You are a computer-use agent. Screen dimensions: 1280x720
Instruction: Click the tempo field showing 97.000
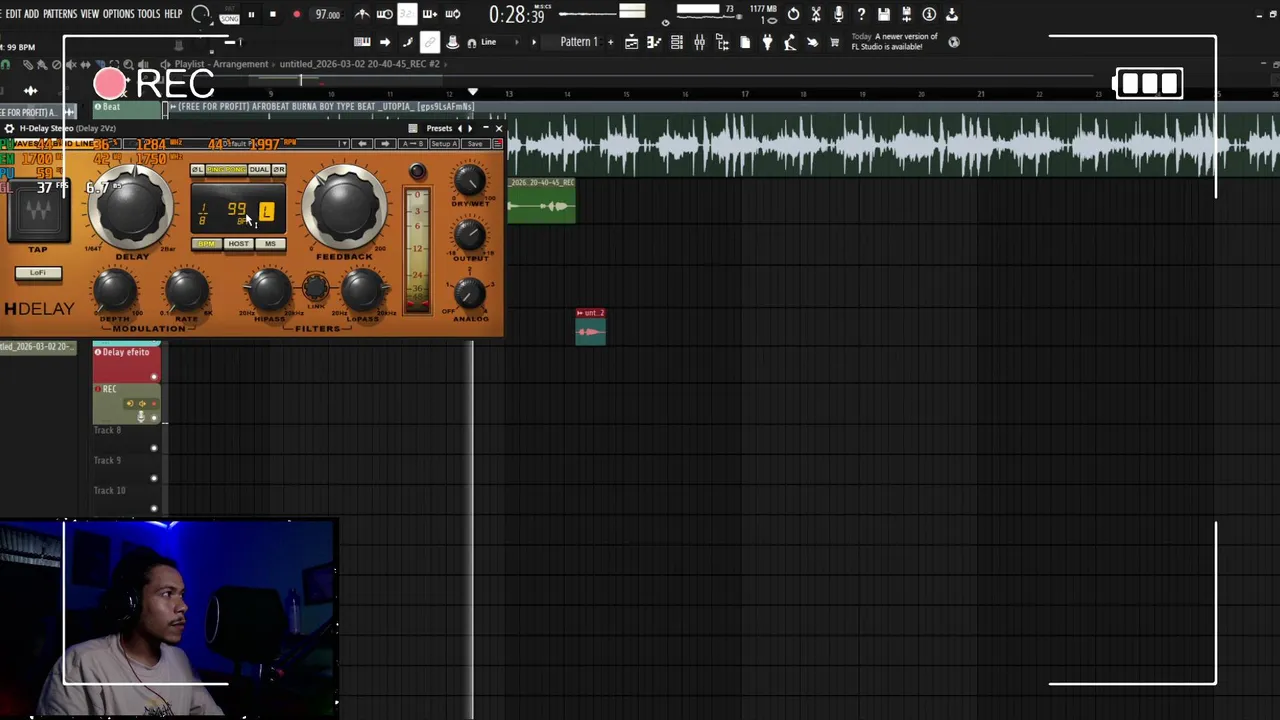pos(327,15)
